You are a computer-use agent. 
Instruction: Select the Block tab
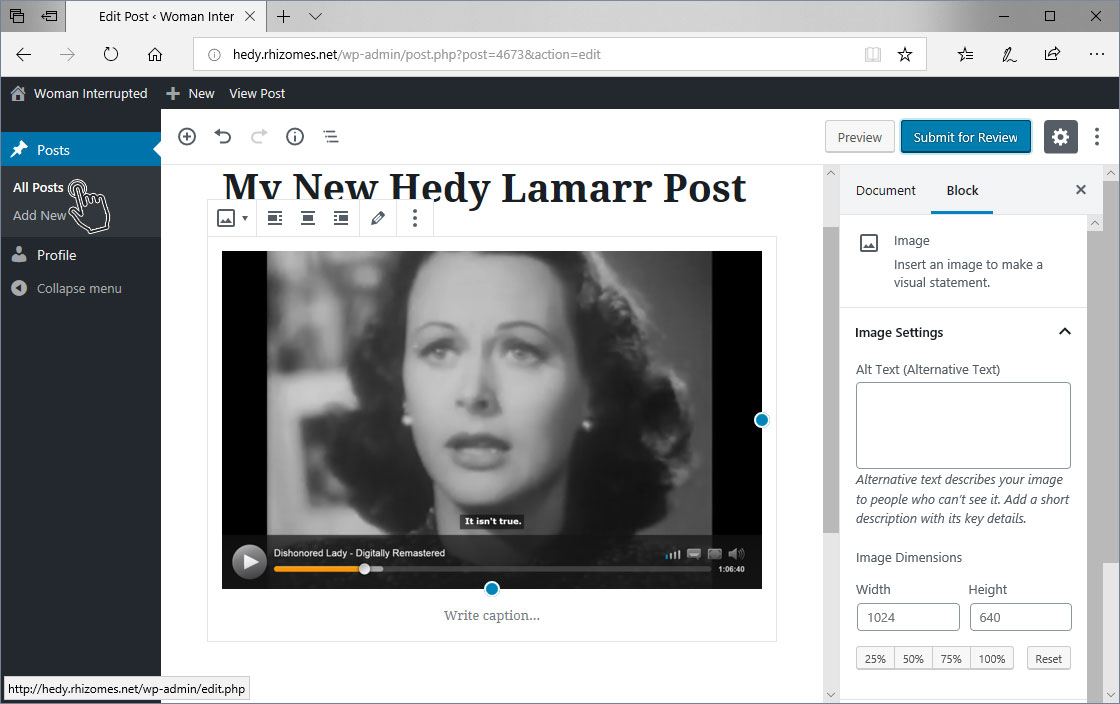click(x=962, y=191)
